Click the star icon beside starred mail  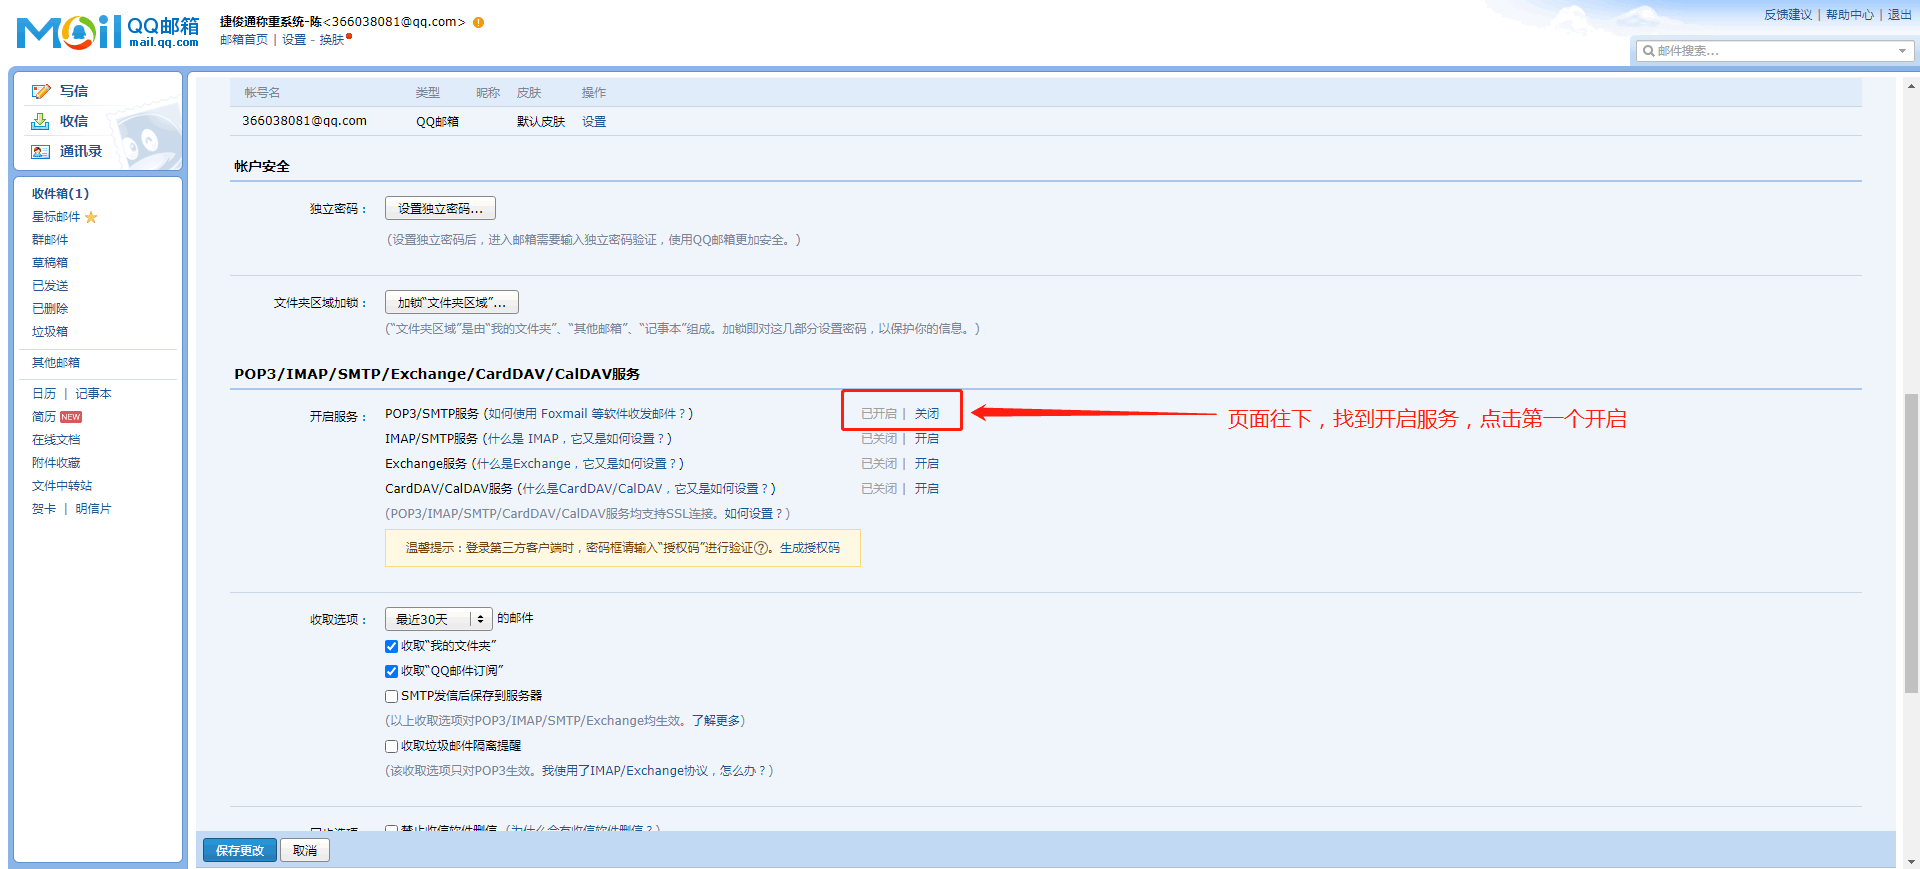[x=91, y=217]
